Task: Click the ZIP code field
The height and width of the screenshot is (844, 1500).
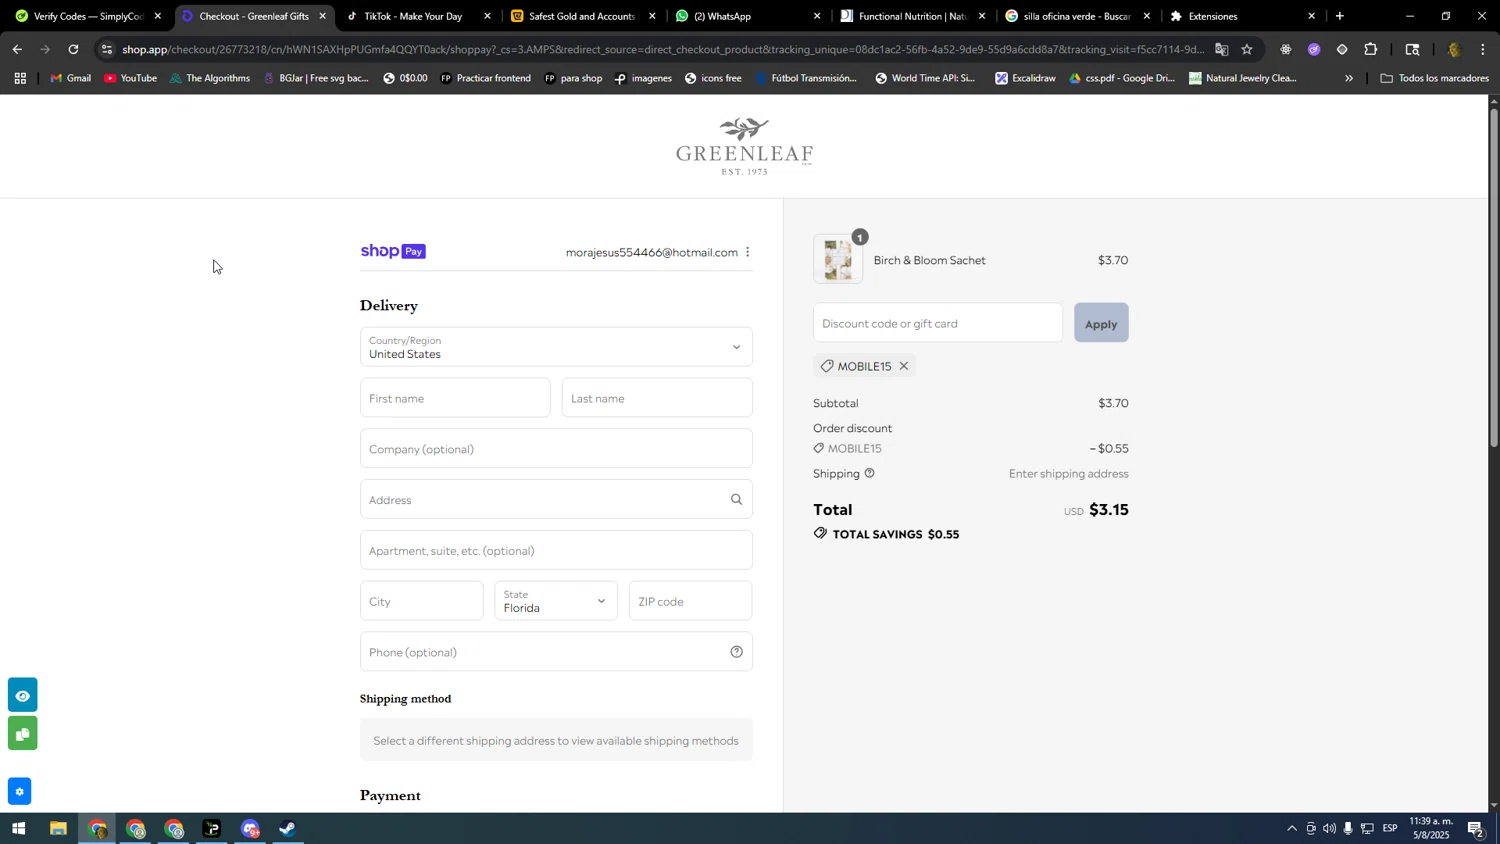Action: coord(690,601)
